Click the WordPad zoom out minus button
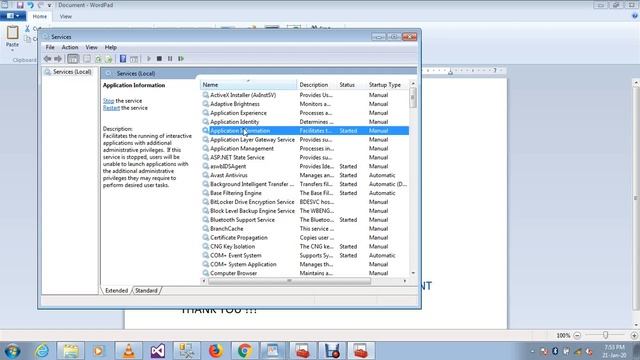This screenshot has height=360, width=640. [x=577, y=336]
